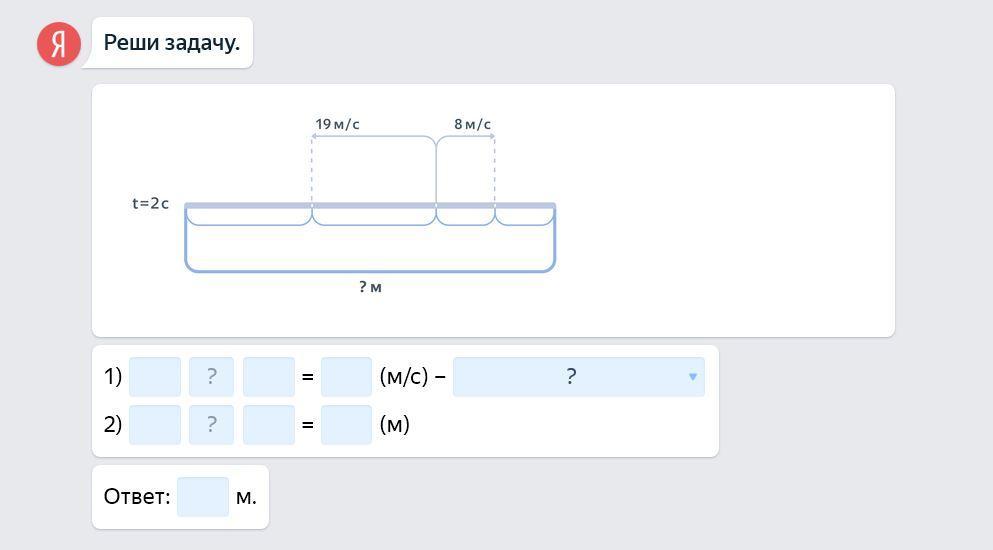Click second operand field in step 2

coord(269,425)
